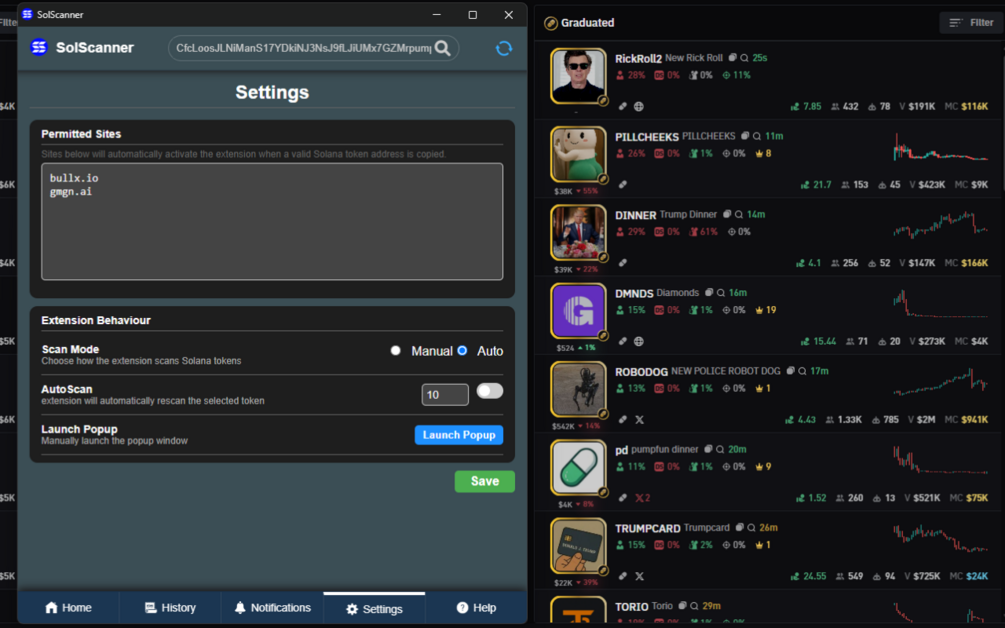Select the Auto scan mode radio button
1005x628 pixels.
click(462, 351)
